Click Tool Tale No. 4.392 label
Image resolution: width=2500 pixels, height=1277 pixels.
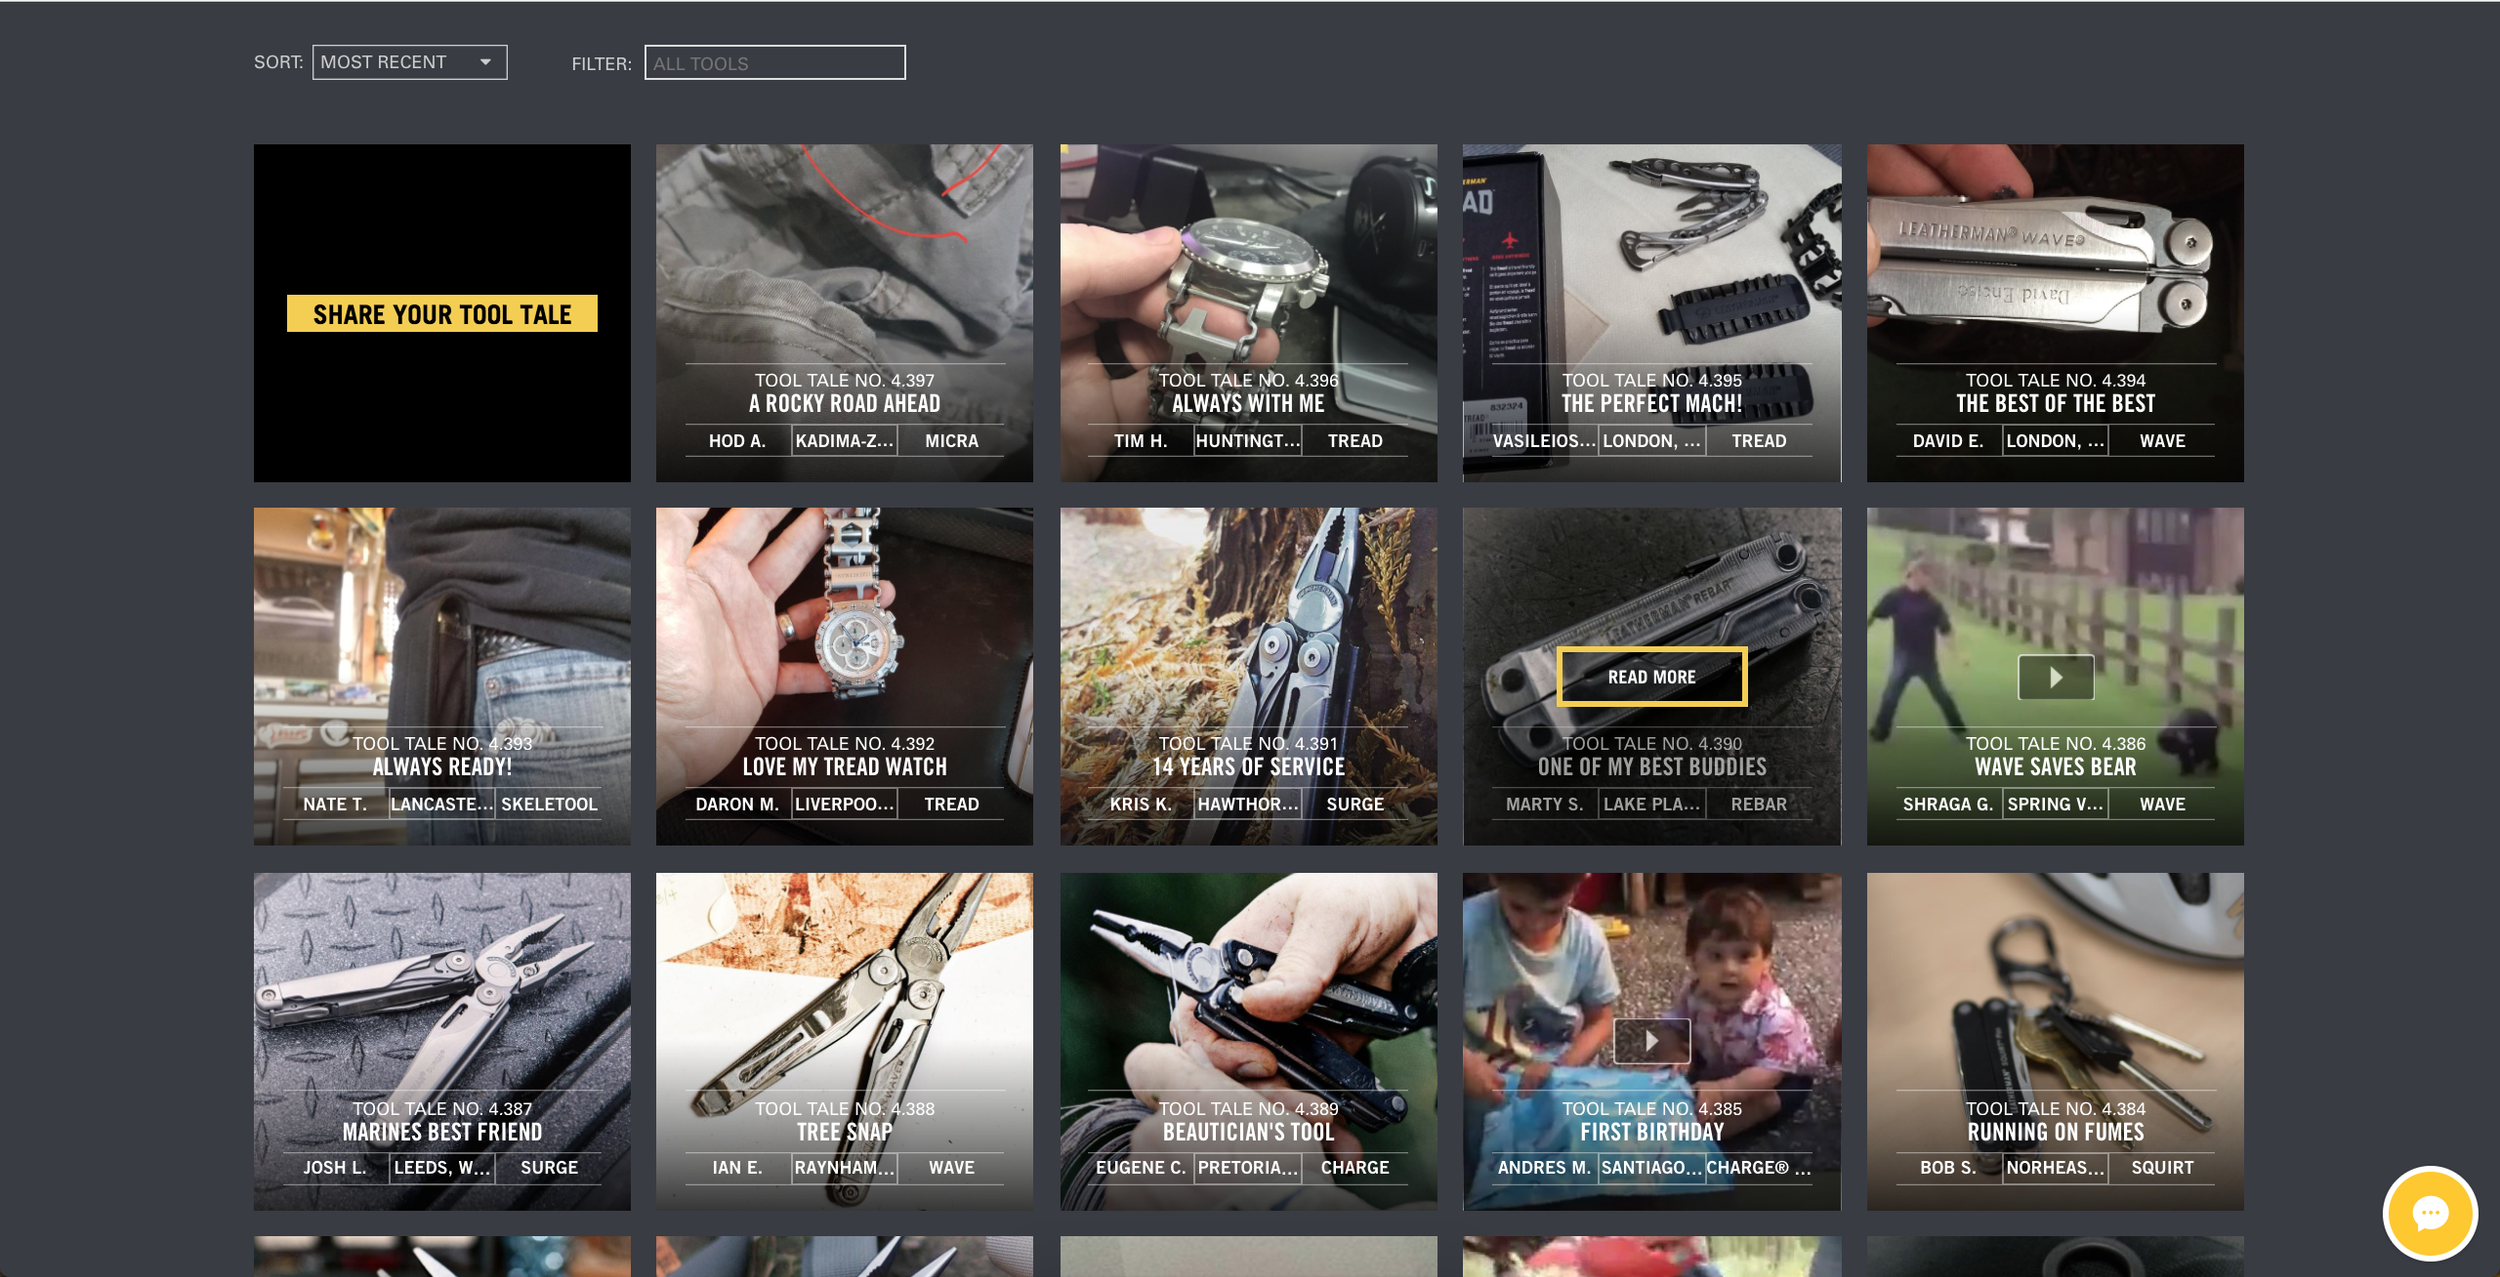pos(844,743)
